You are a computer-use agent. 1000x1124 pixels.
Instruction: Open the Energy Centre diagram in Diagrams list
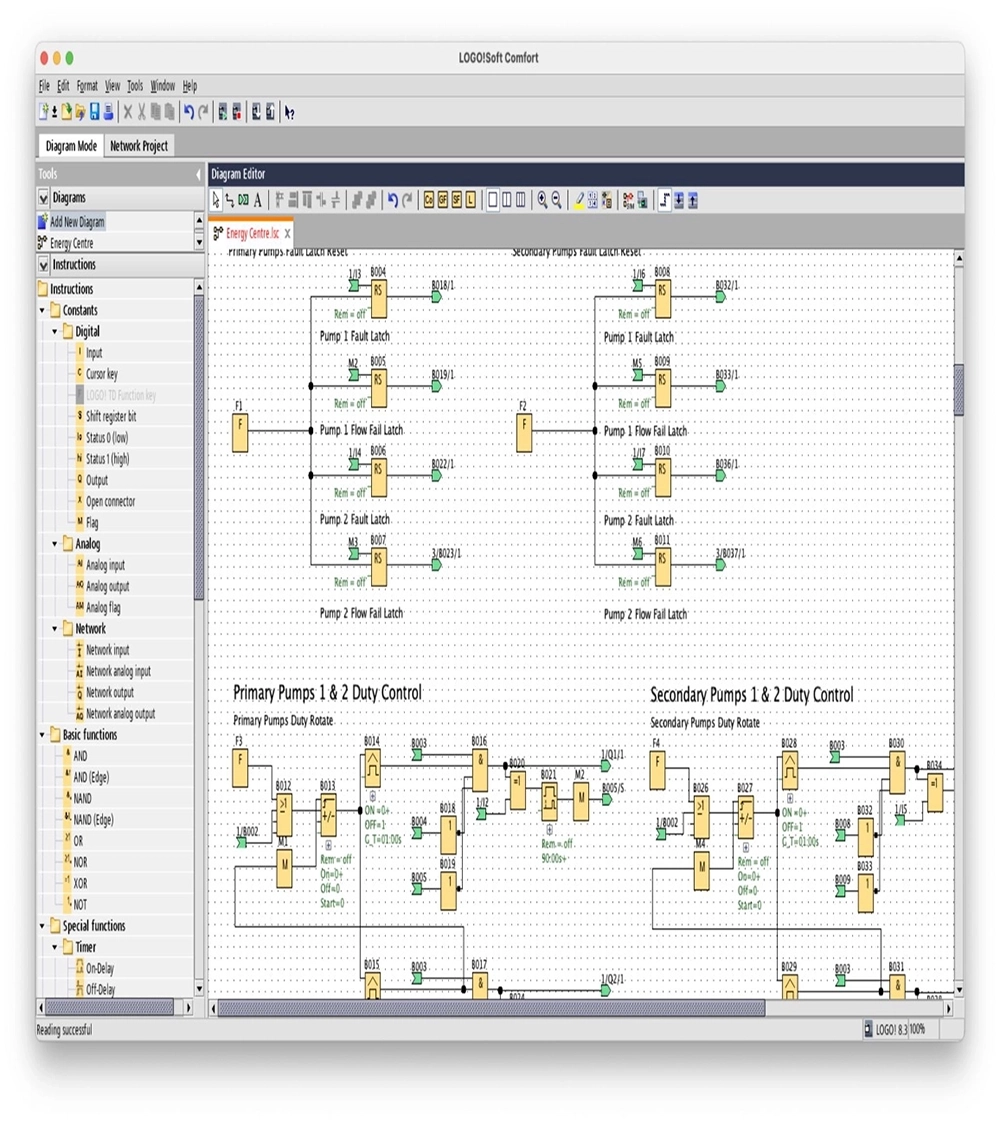pos(71,243)
